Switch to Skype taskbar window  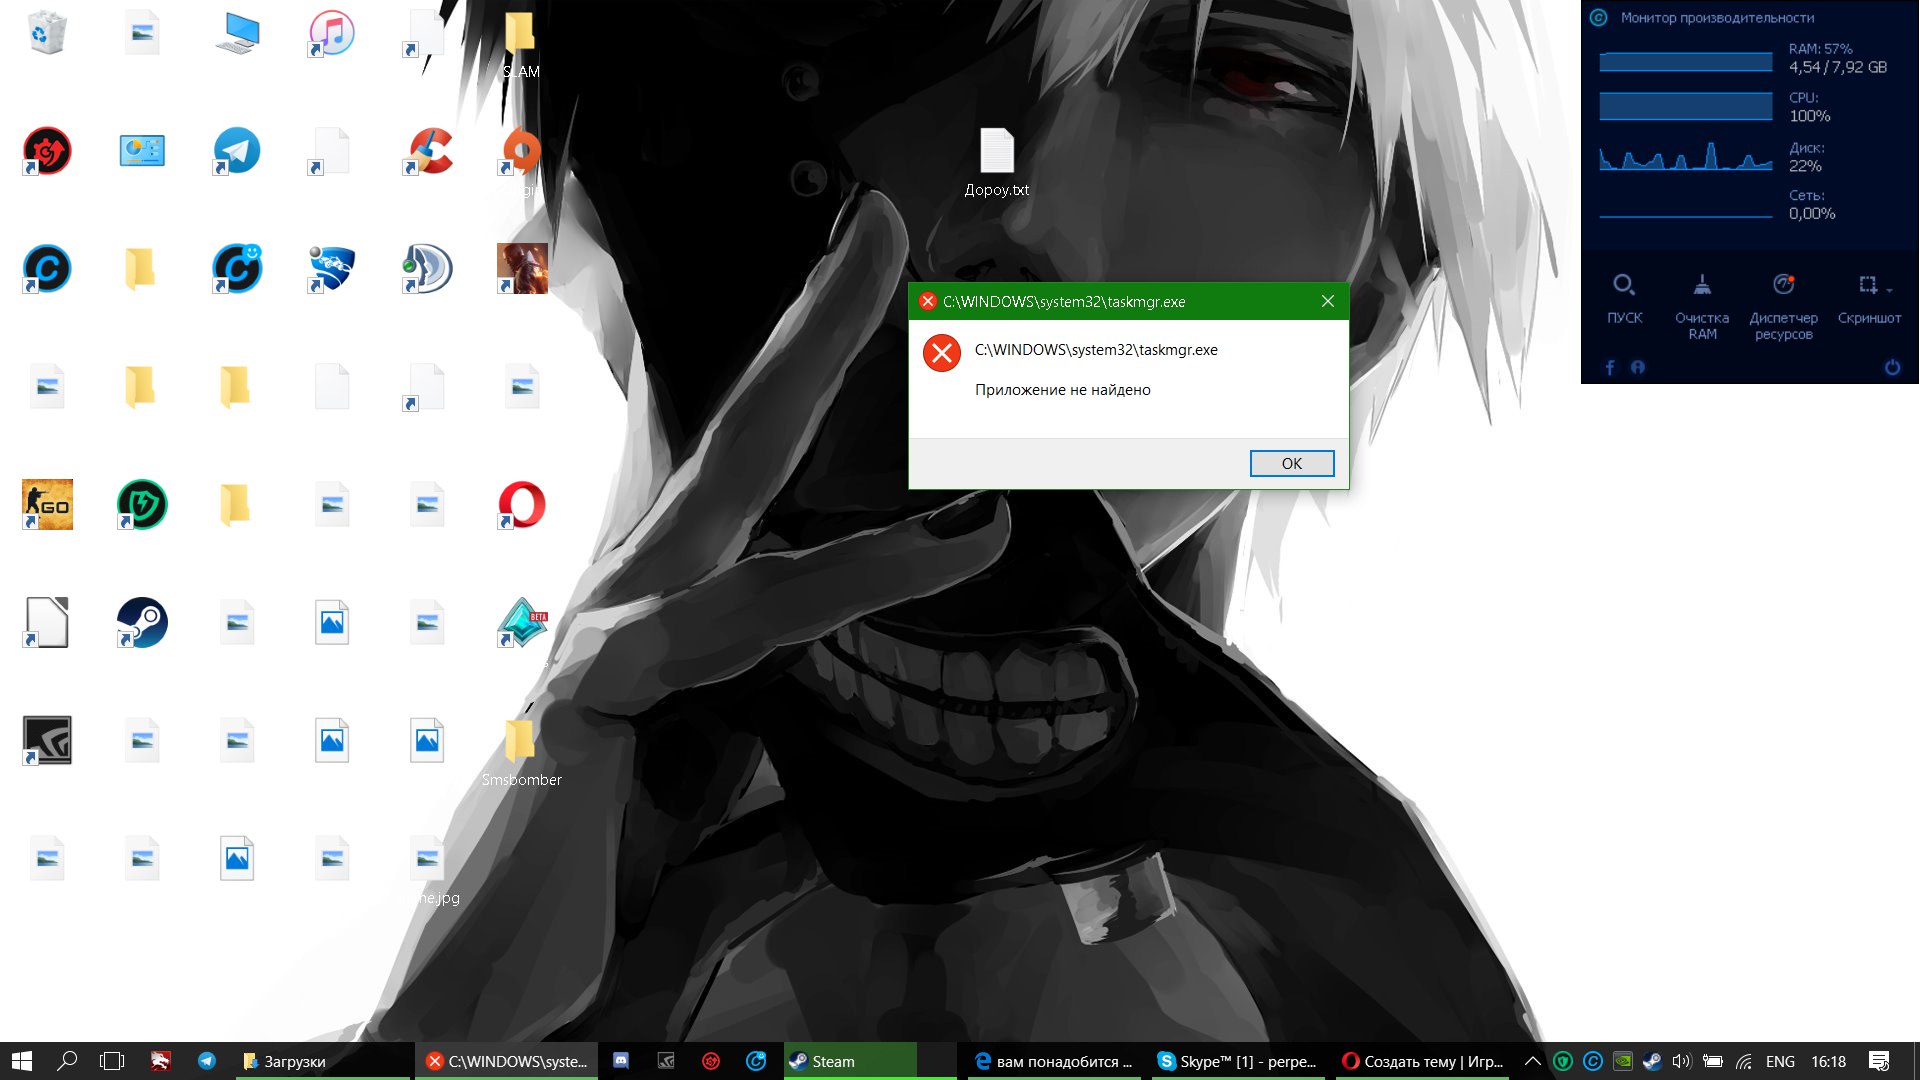click(1237, 1061)
